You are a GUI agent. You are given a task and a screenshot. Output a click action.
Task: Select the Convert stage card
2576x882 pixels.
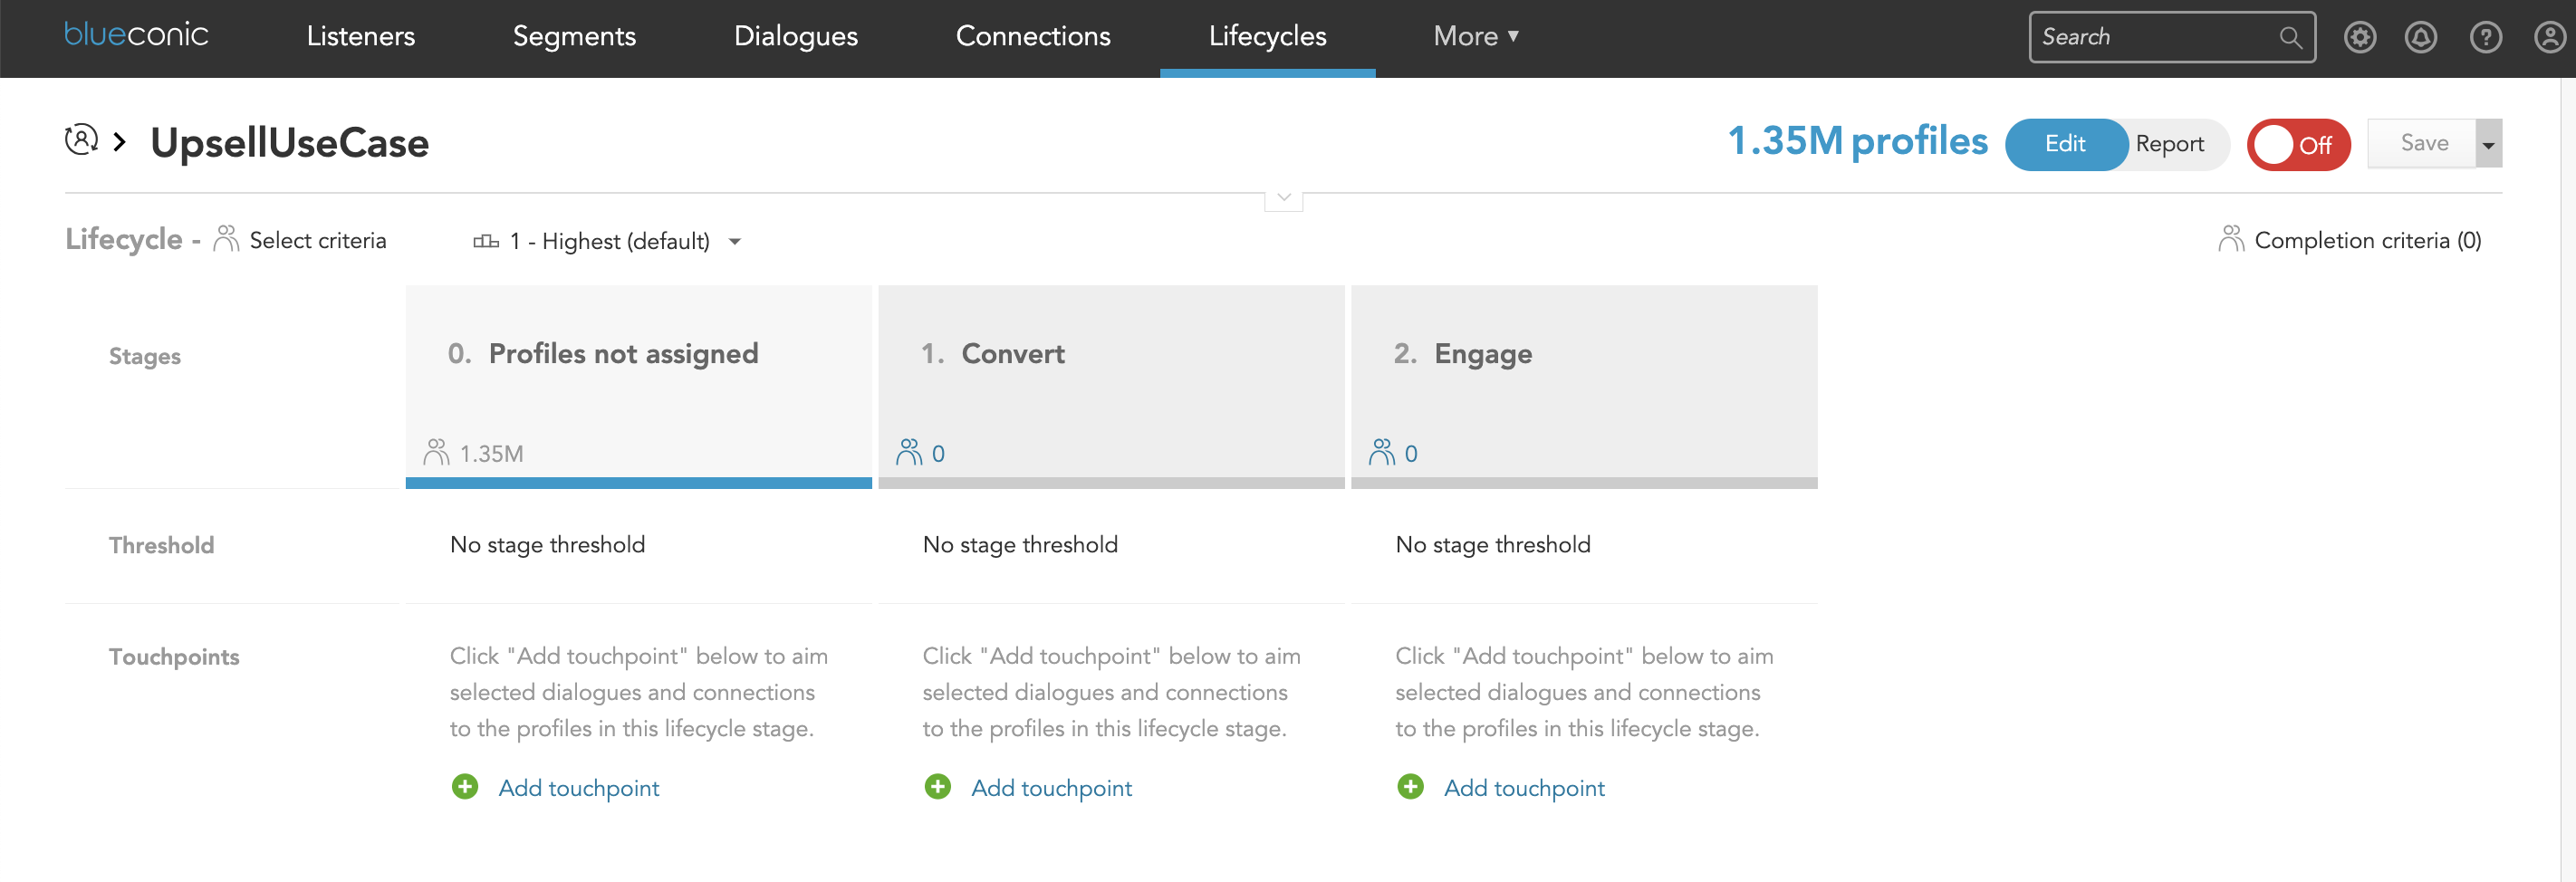tap(1112, 386)
